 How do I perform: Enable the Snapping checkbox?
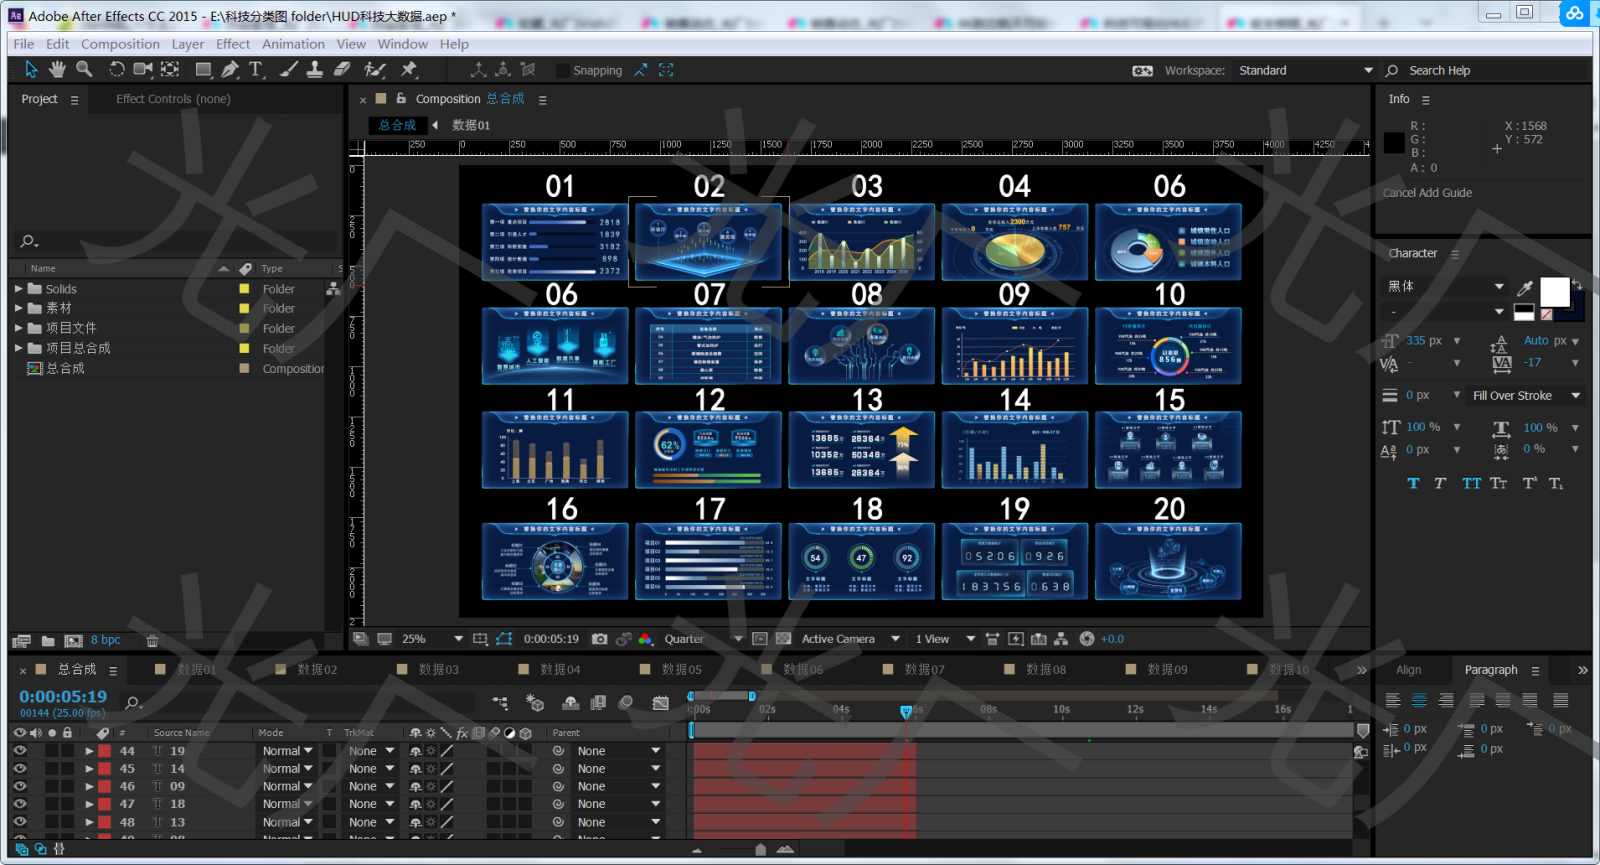pyautogui.click(x=563, y=71)
